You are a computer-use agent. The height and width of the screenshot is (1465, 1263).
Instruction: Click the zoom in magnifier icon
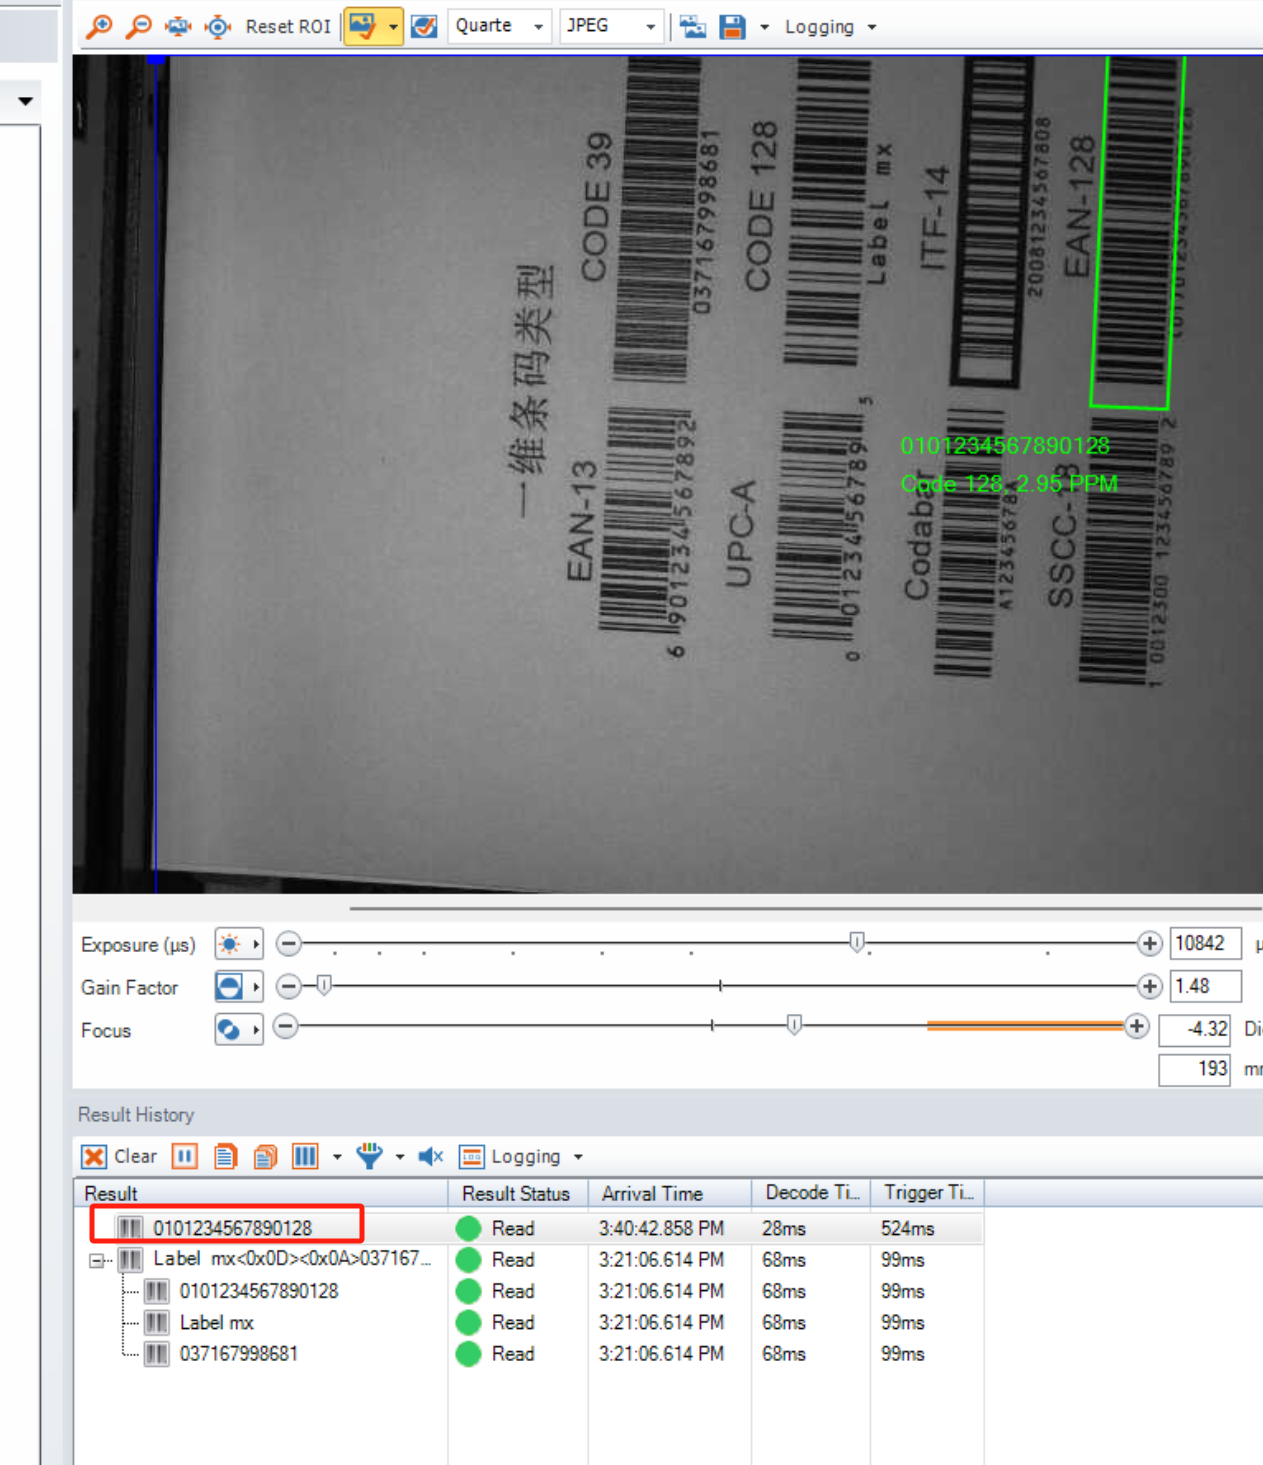pos(99,26)
